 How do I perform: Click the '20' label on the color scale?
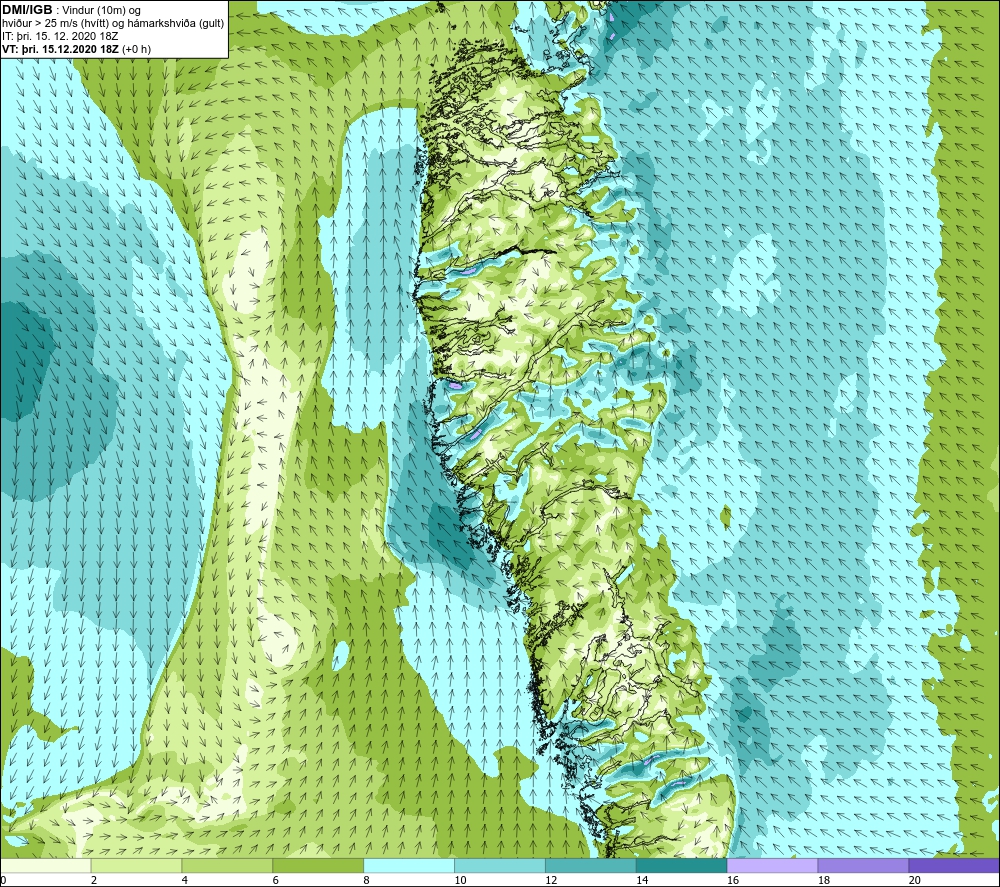click(915, 880)
